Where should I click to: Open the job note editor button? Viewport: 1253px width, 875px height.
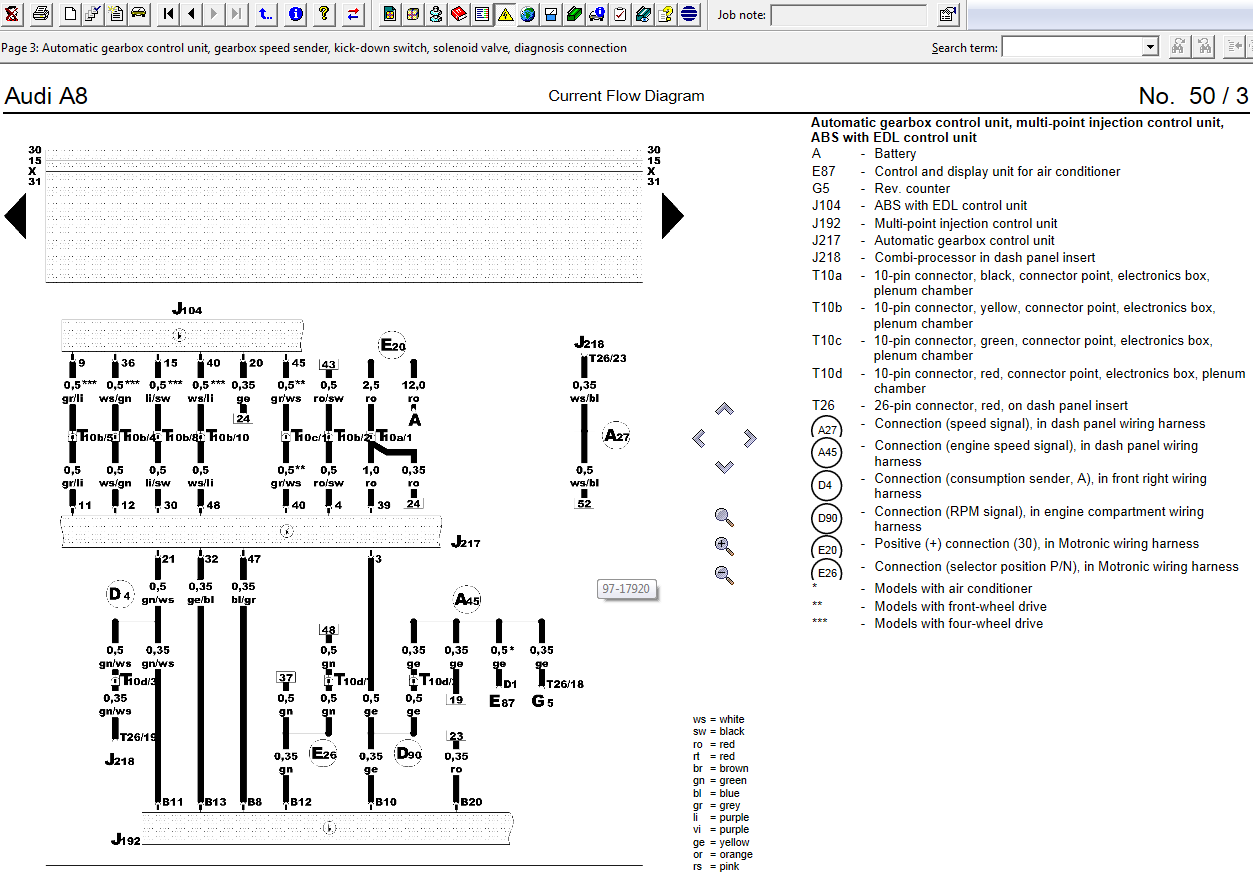tap(948, 14)
